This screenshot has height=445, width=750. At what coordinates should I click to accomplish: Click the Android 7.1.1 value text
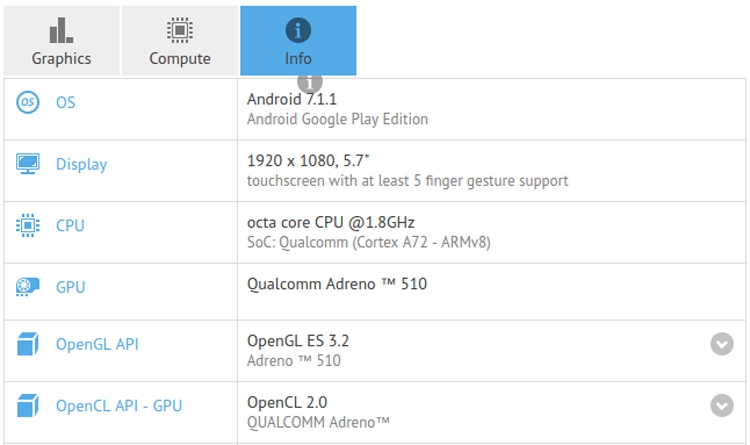pos(294,101)
